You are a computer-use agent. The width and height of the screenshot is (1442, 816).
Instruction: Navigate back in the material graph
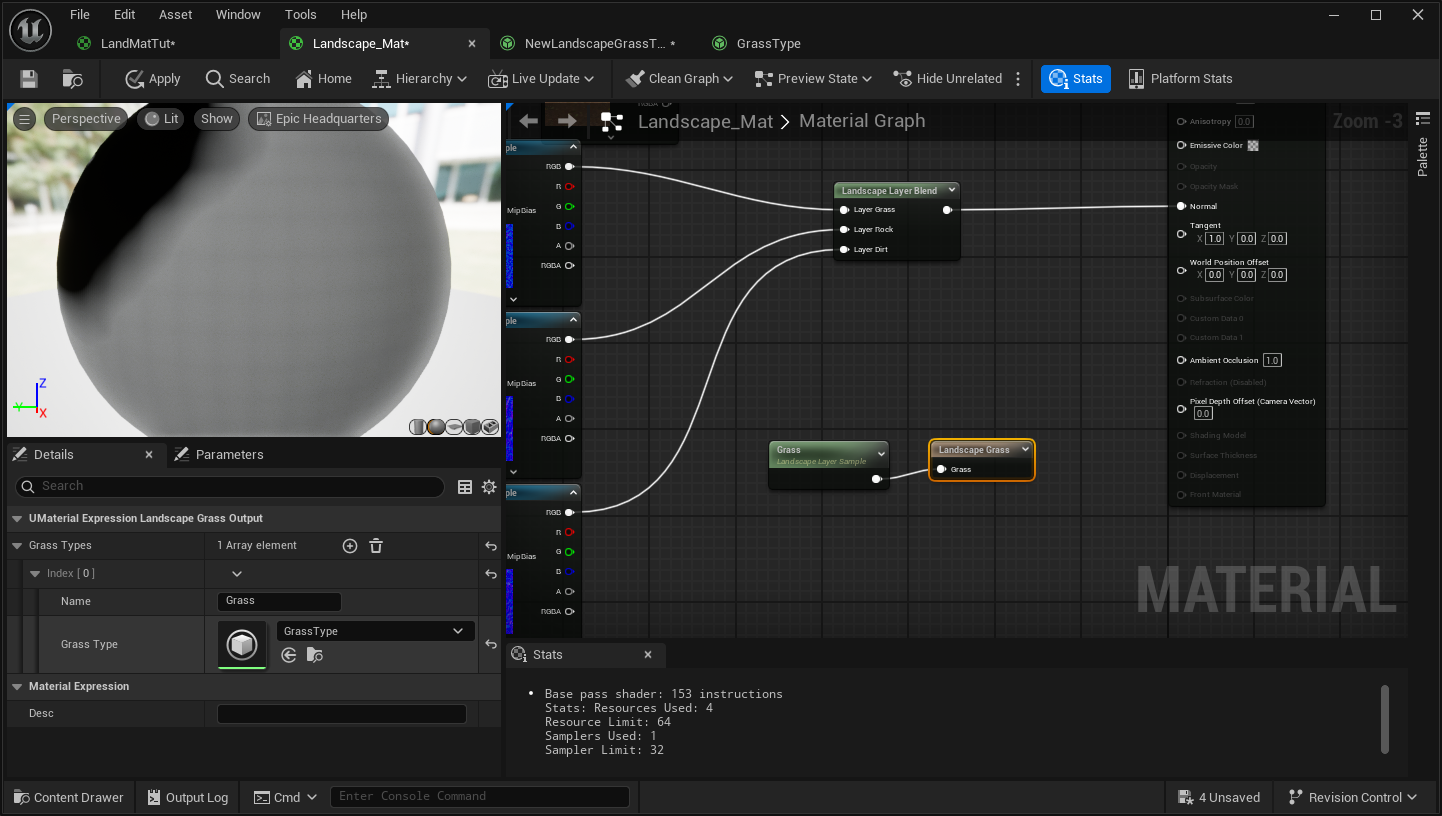(528, 121)
